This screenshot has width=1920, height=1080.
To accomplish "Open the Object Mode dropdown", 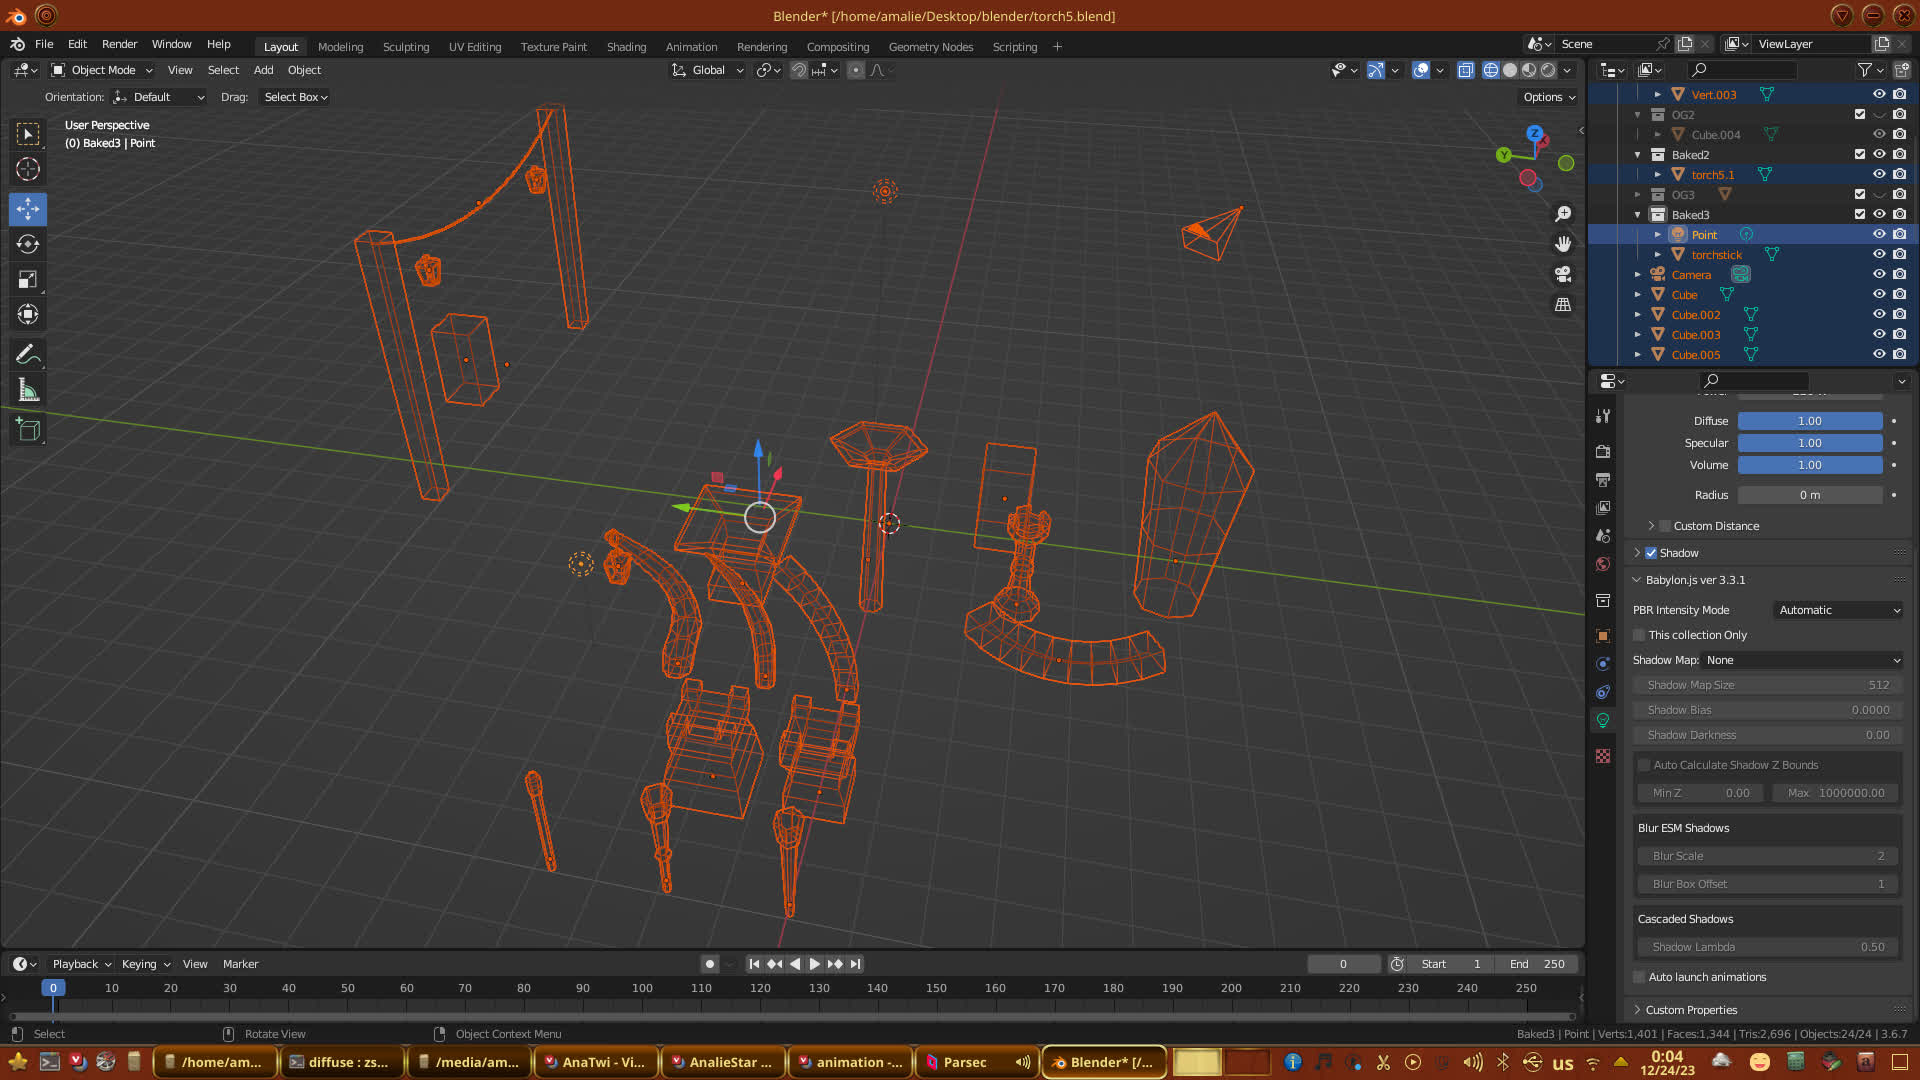I will point(102,70).
